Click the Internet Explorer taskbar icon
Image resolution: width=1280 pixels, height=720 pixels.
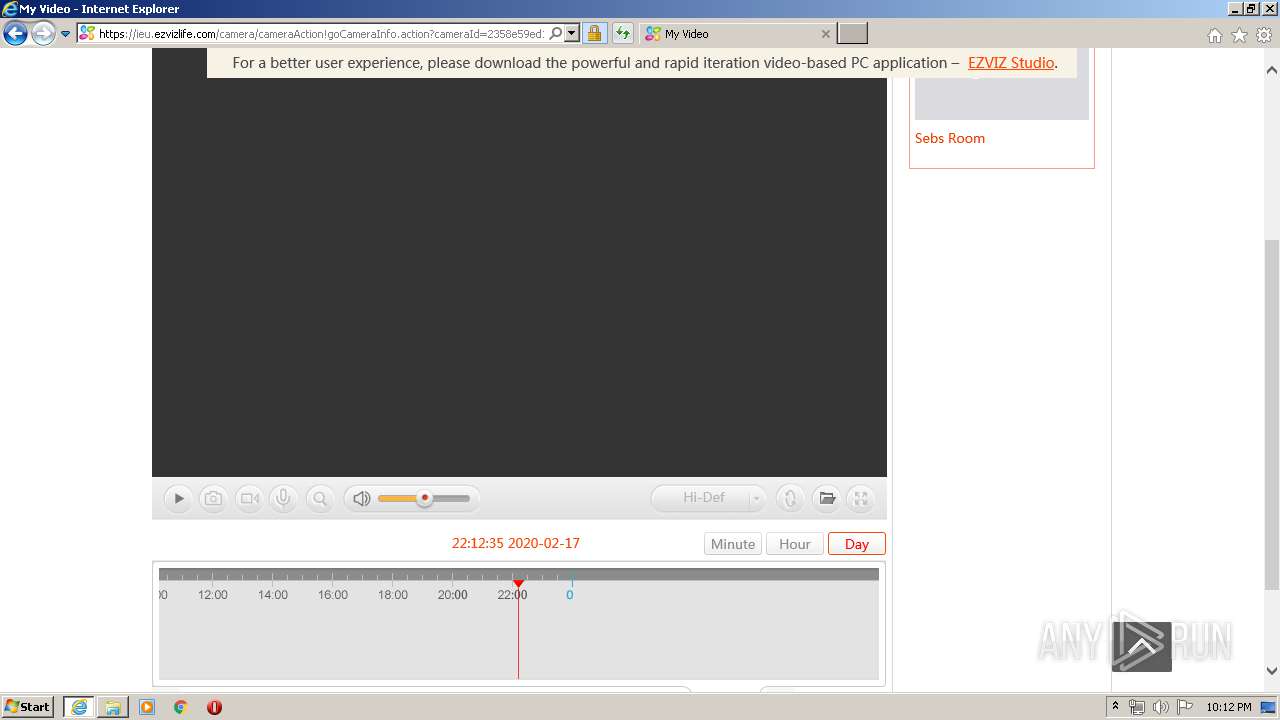79,707
